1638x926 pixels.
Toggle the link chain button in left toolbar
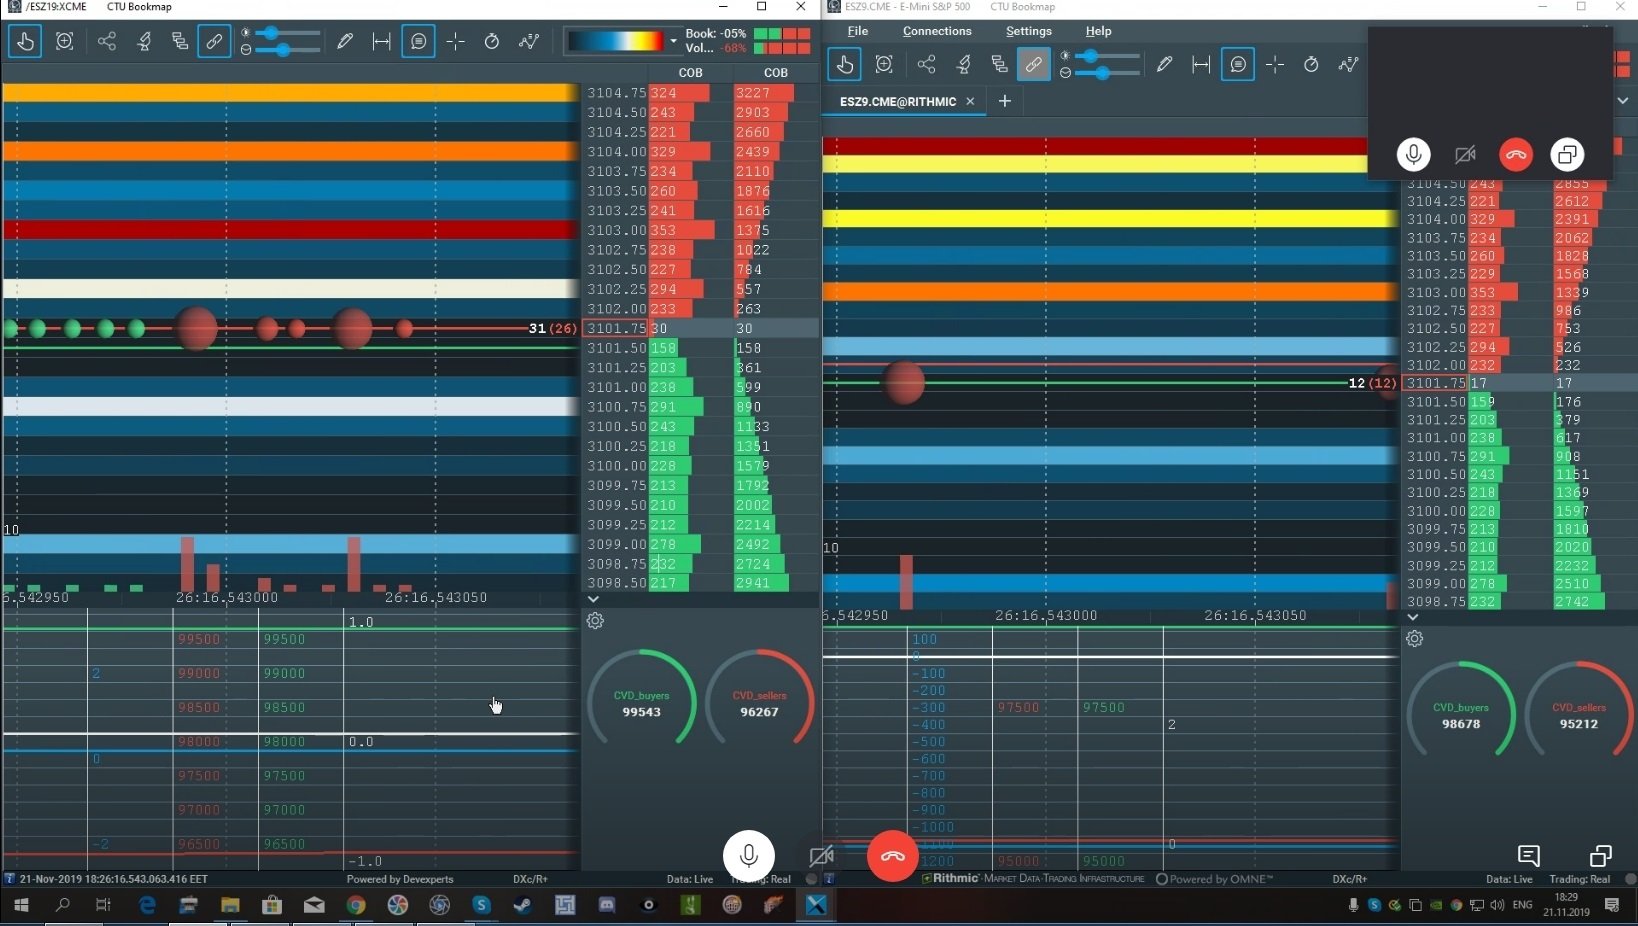pyautogui.click(x=214, y=42)
